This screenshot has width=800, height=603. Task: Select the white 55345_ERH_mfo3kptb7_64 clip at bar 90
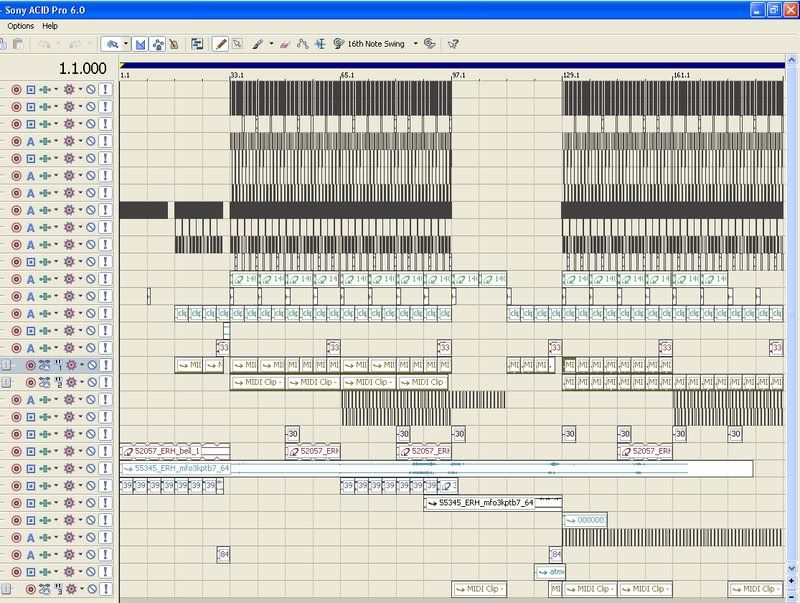coord(493,504)
